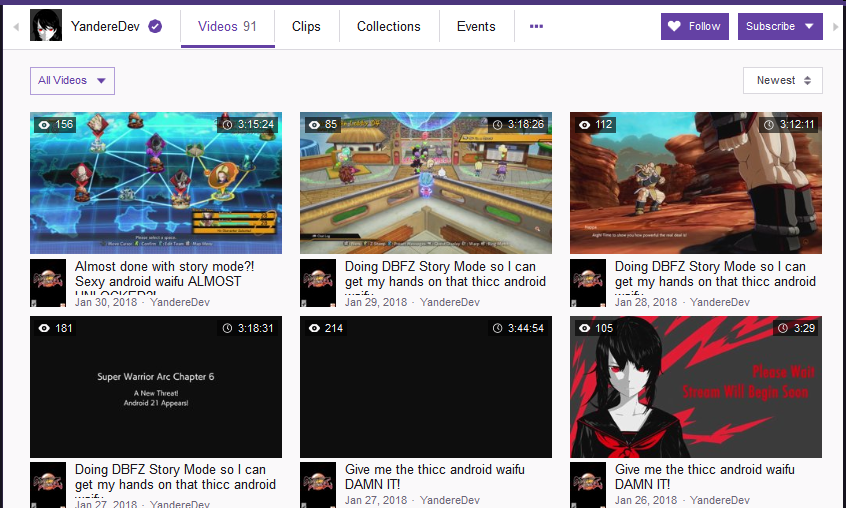Open the Super Warrior Arc Chapter 6 thumbnail
Viewport: 846px width, 508px height.
(156, 387)
